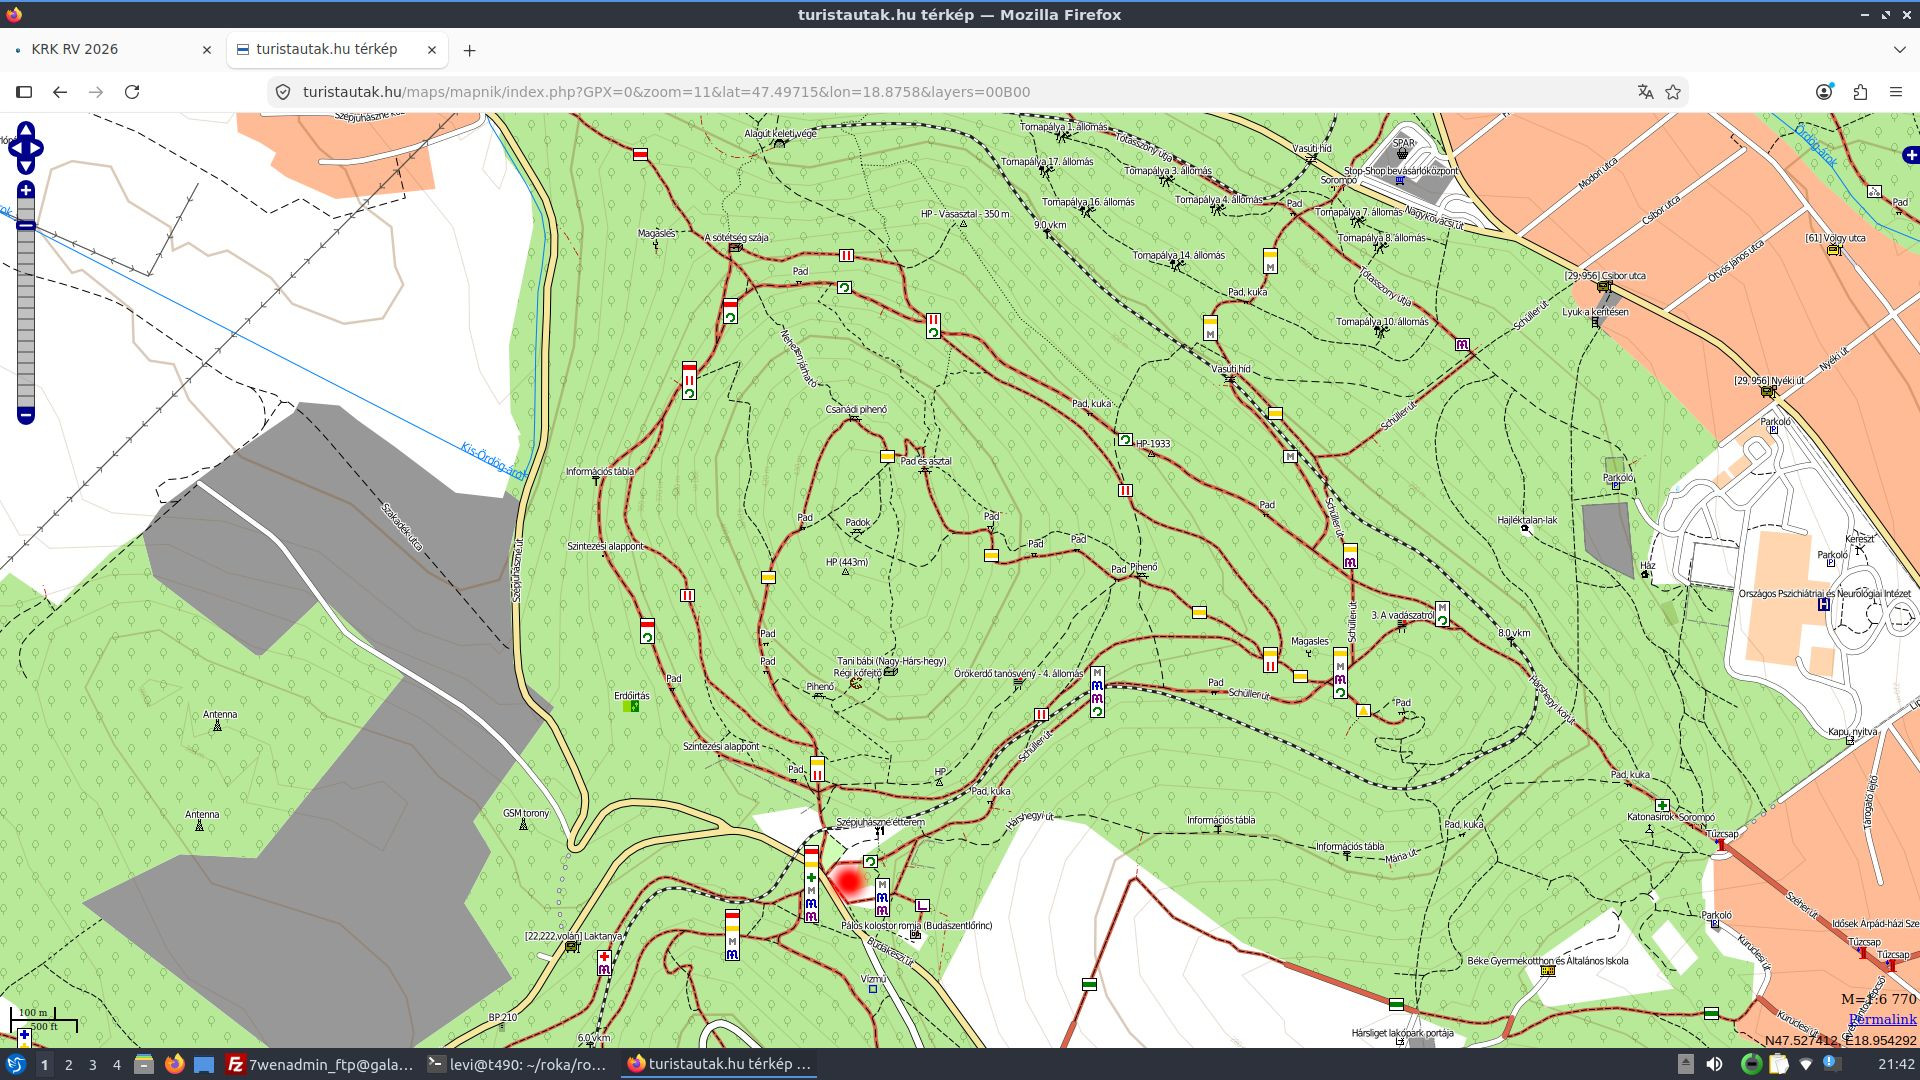Open the list all tabs dropdown
Viewport: 1920px width, 1080px height.
tap(1899, 49)
